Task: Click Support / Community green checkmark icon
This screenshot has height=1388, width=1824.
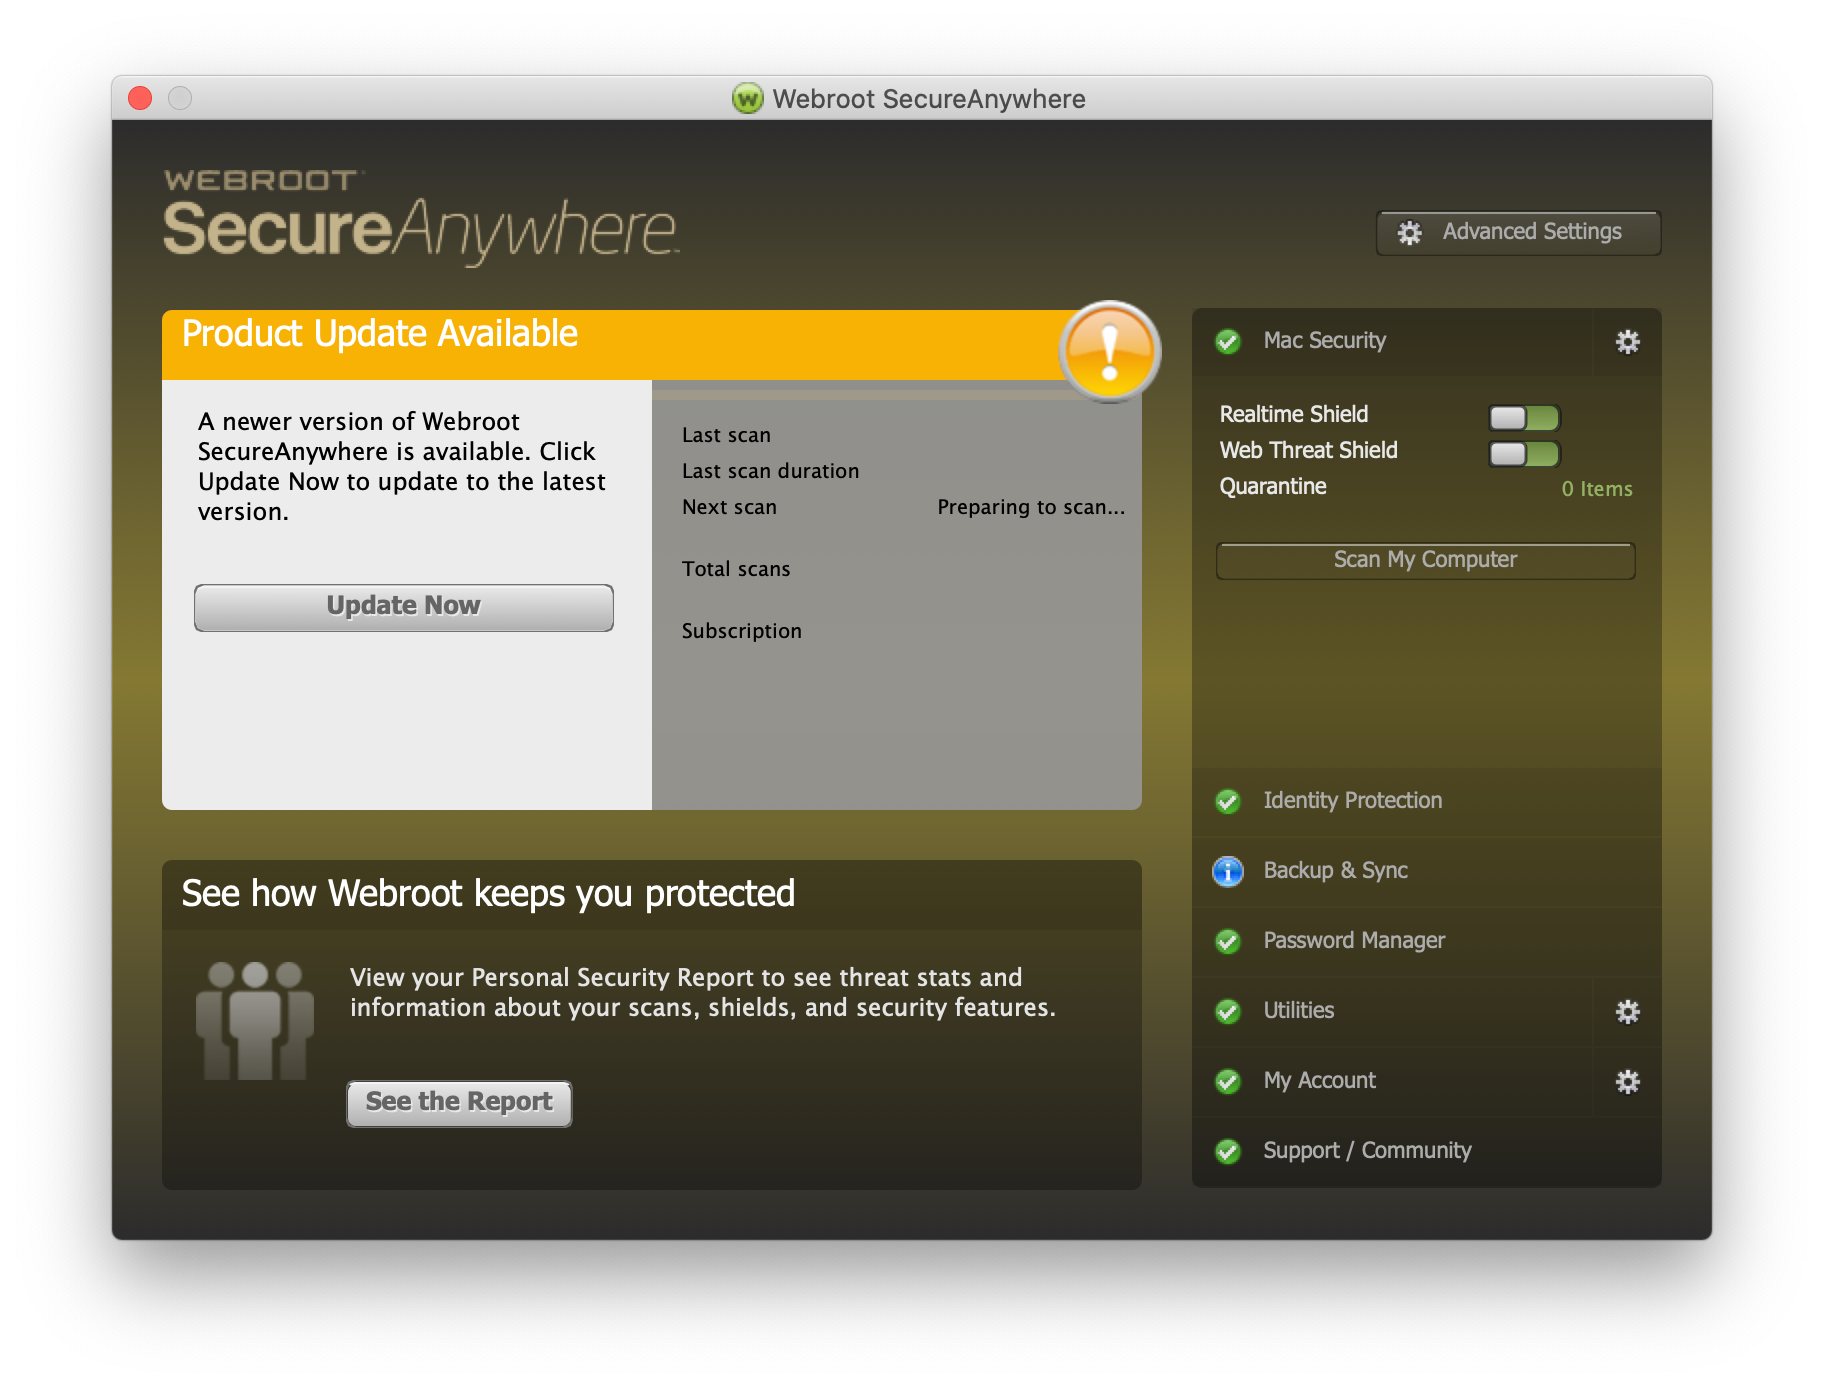Action: point(1228,1151)
